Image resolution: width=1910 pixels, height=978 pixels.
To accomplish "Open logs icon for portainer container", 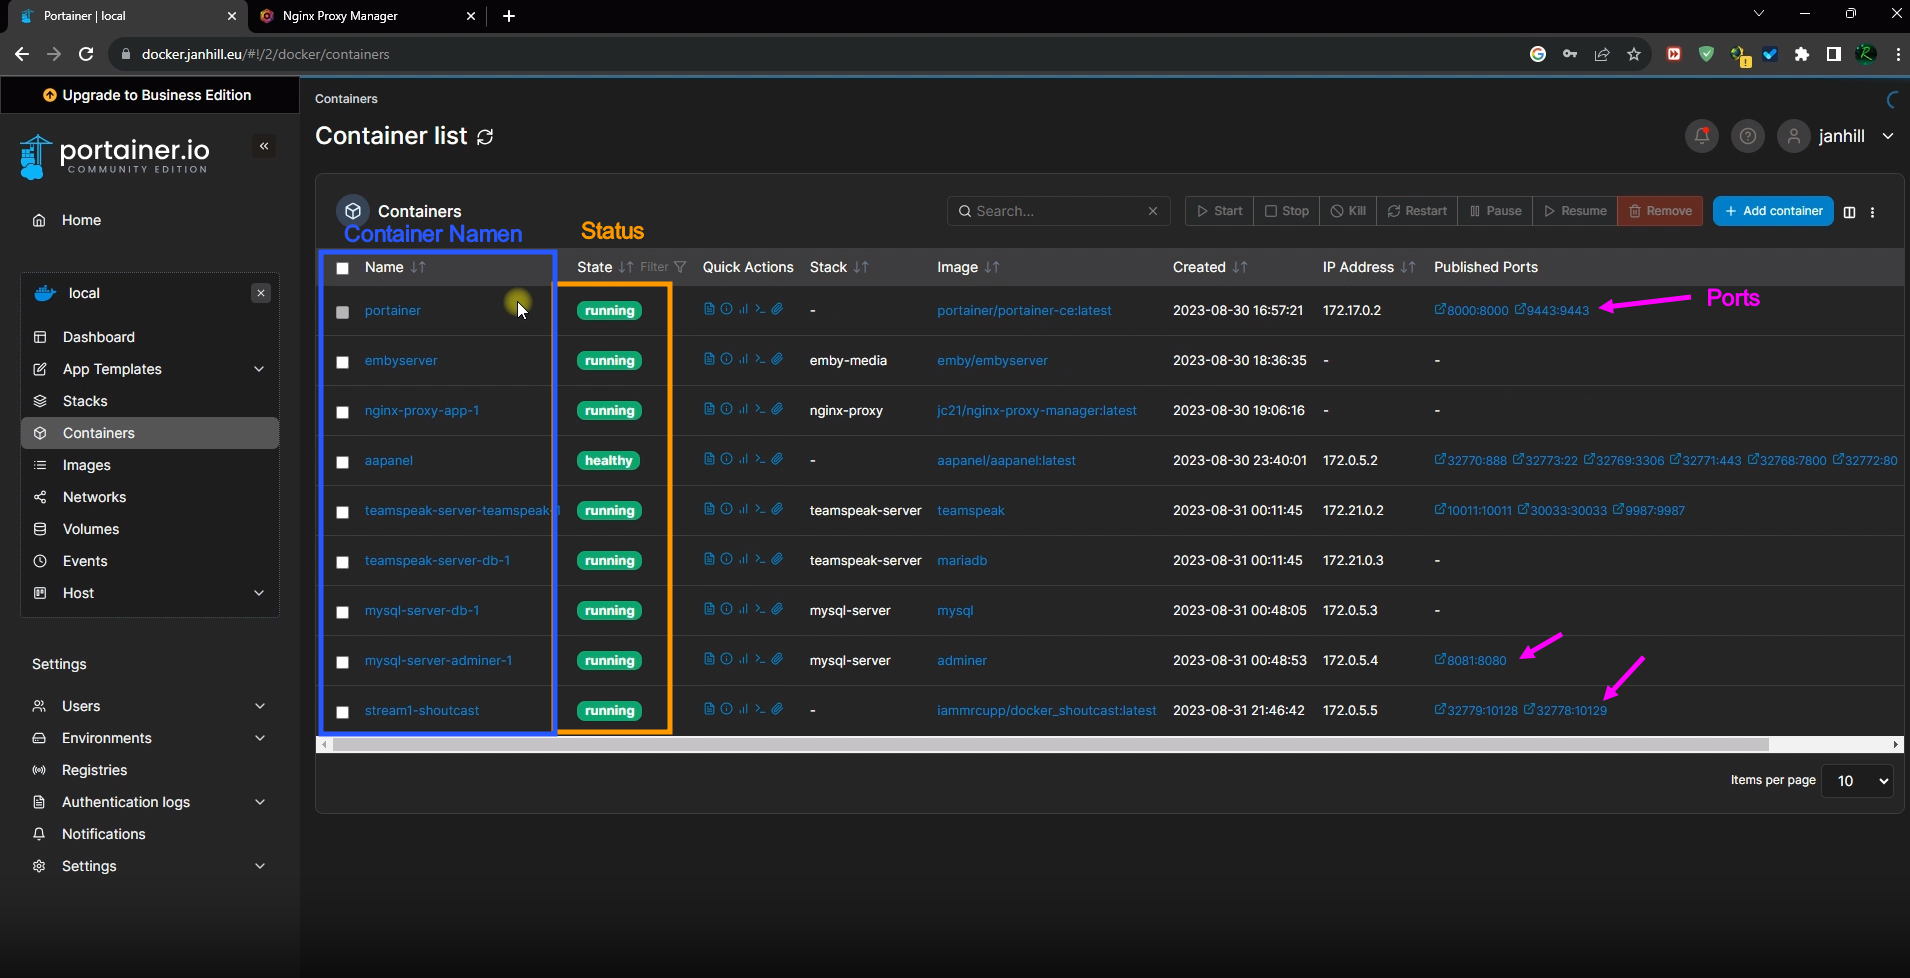I will [709, 309].
